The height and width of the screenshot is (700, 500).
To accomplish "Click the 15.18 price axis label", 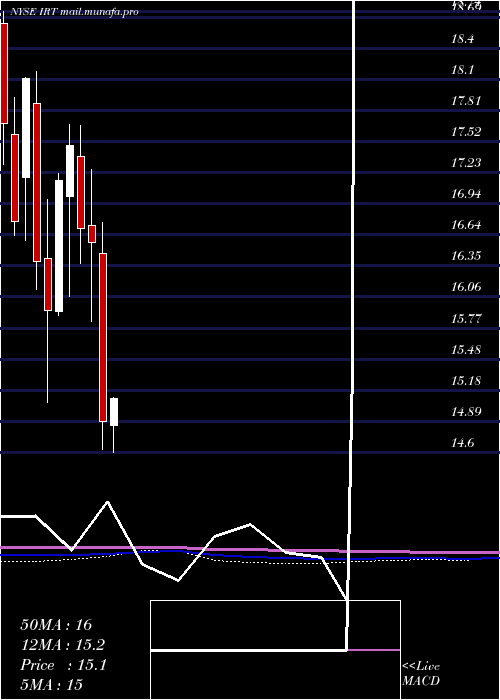I will click(x=466, y=381).
